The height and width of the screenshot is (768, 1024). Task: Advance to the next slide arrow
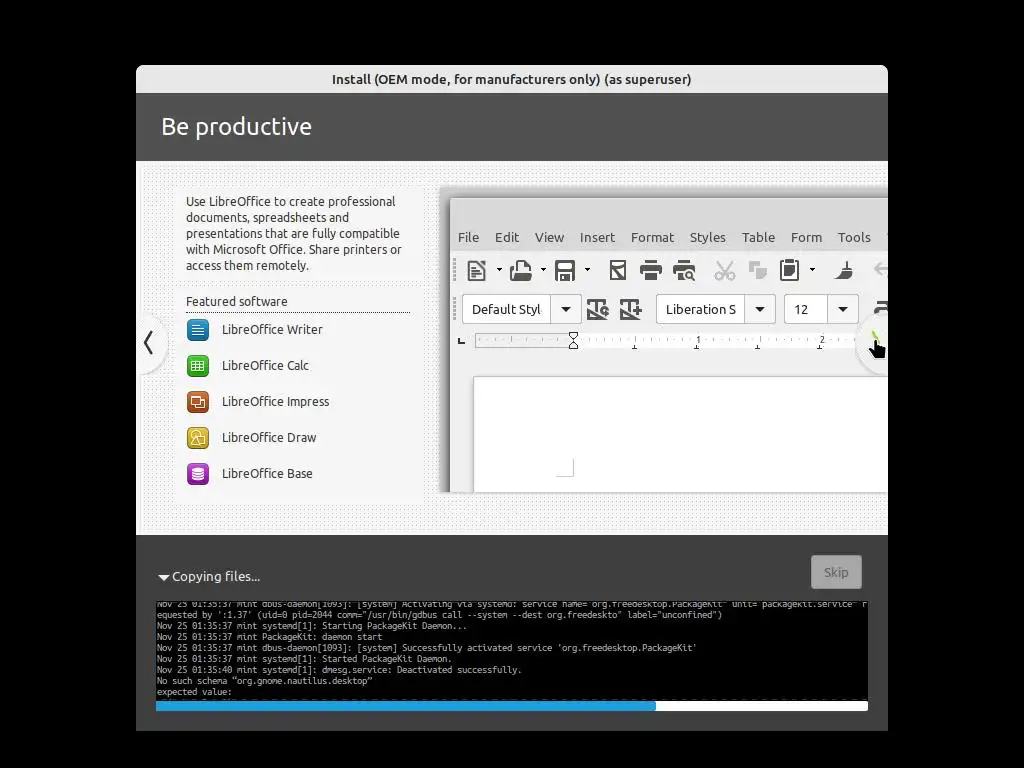coord(874,342)
